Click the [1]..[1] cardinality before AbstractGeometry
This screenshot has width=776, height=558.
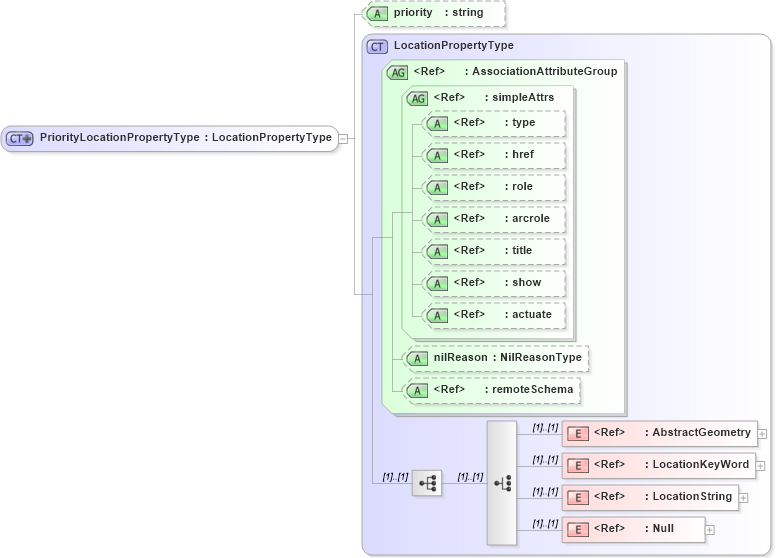coord(545,427)
